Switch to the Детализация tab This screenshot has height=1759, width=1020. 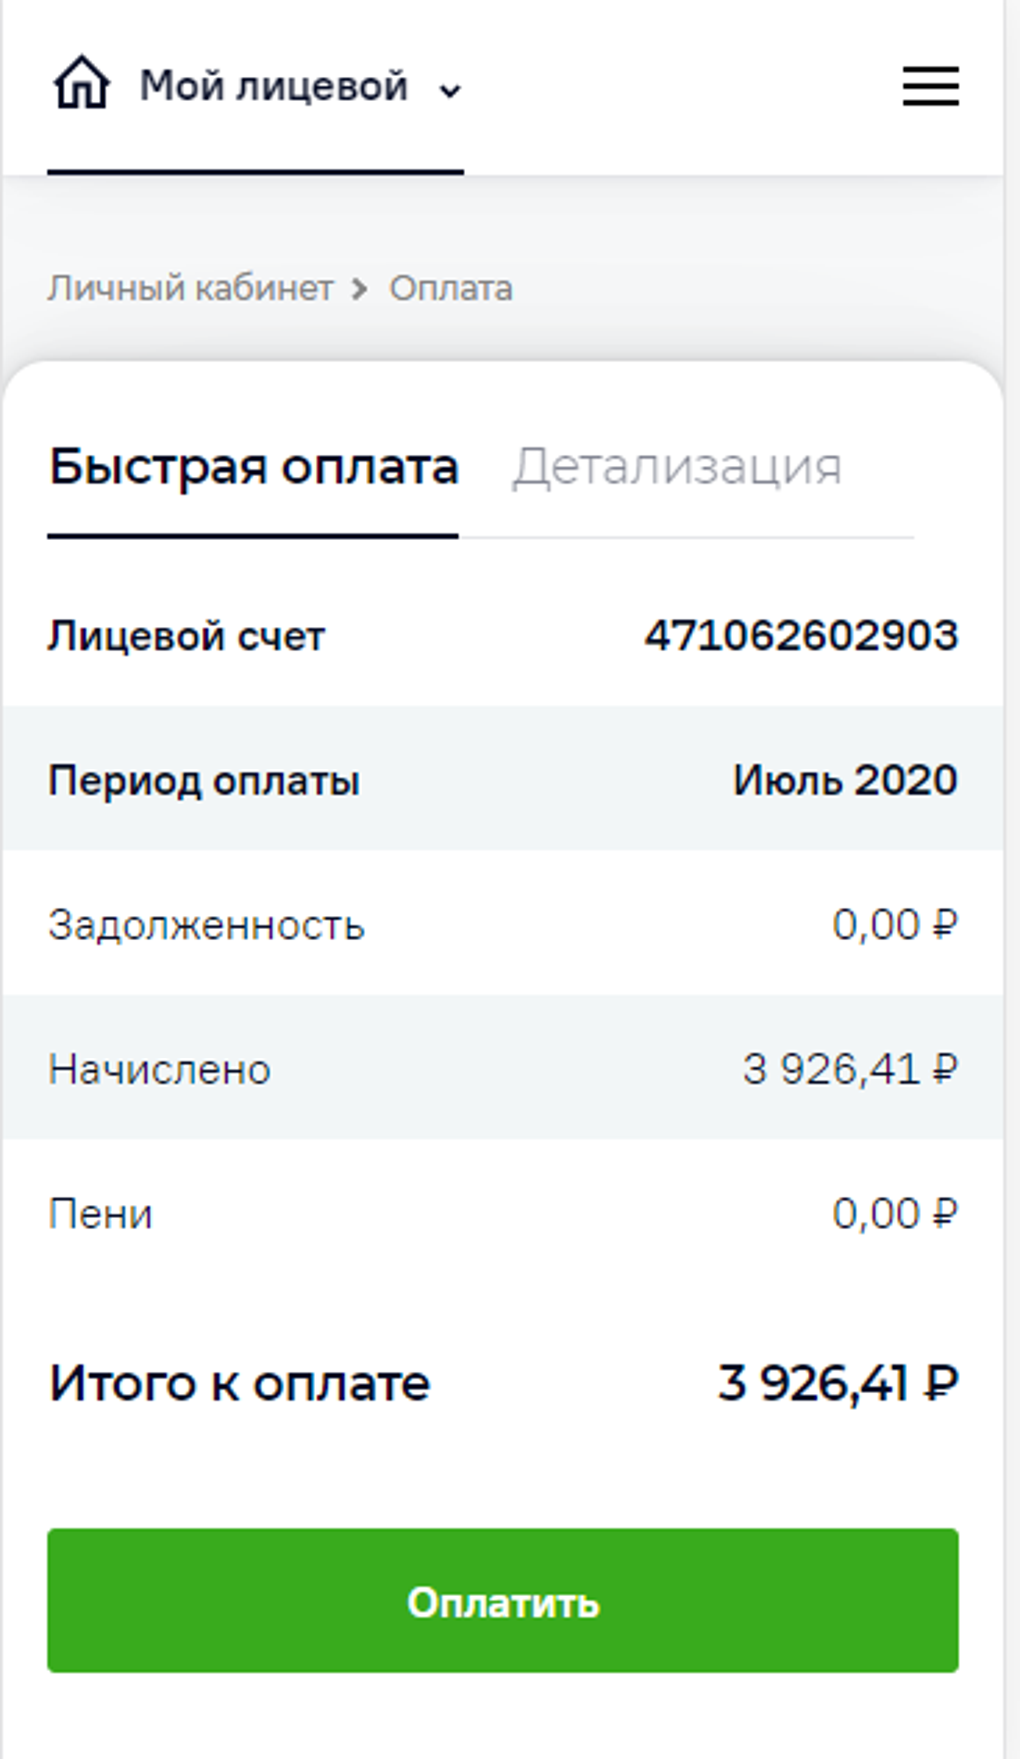tap(677, 467)
